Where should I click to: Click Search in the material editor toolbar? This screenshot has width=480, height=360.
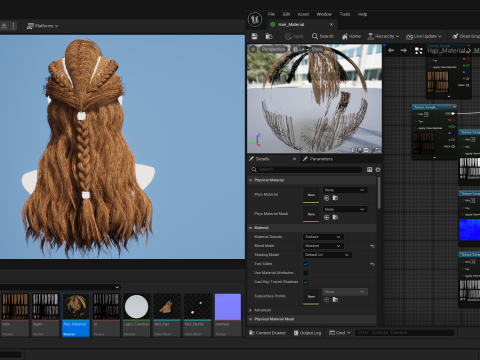(323, 36)
